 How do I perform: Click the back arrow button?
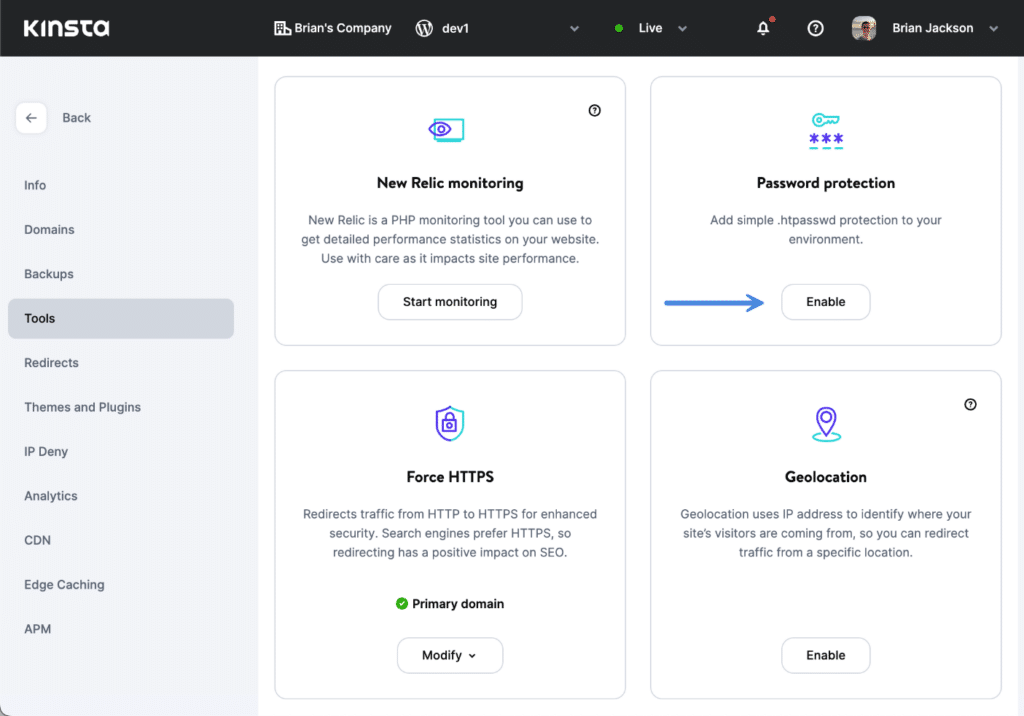(x=31, y=118)
